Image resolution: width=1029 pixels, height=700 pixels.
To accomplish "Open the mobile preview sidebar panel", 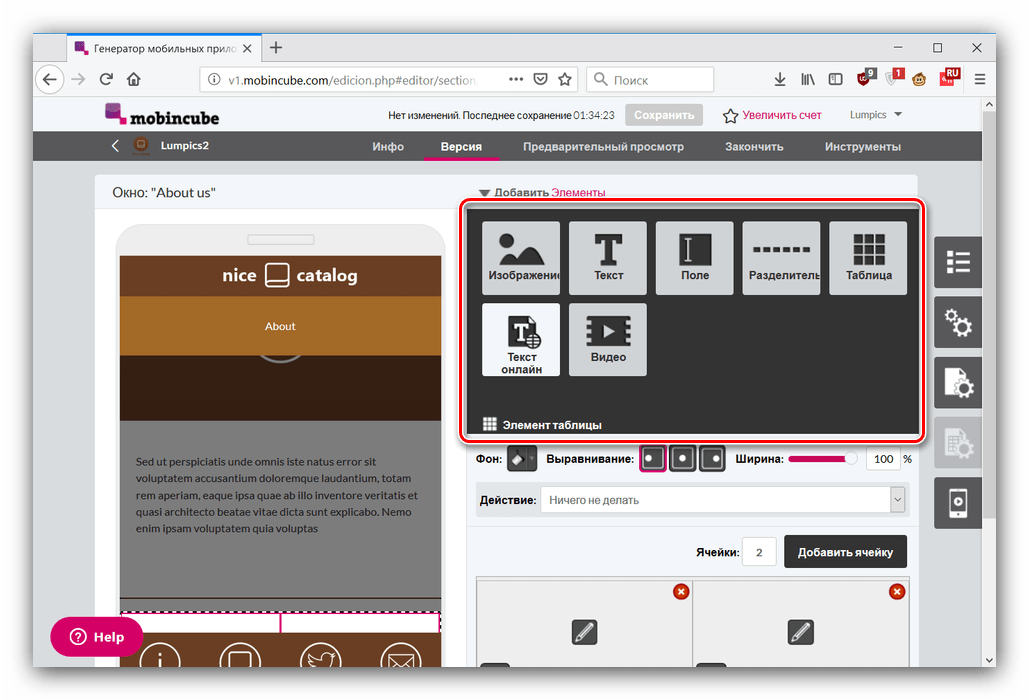I will coord(958,503).
